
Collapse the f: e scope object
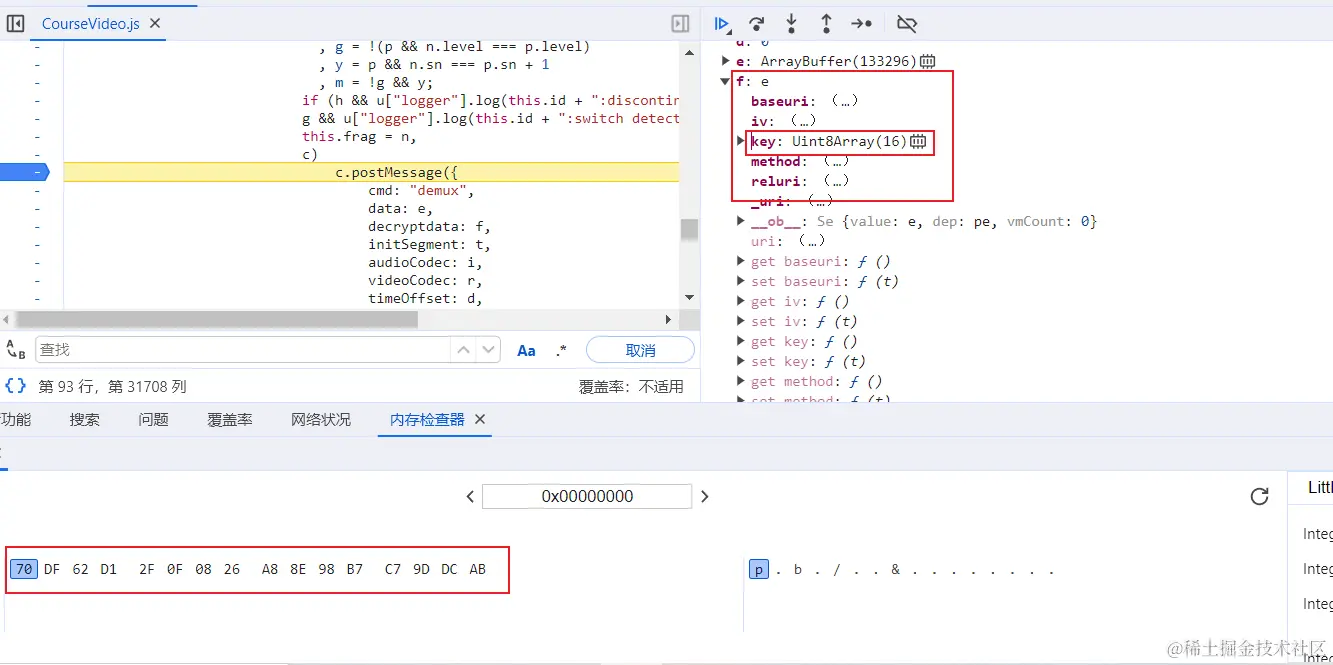click(726, 82)
